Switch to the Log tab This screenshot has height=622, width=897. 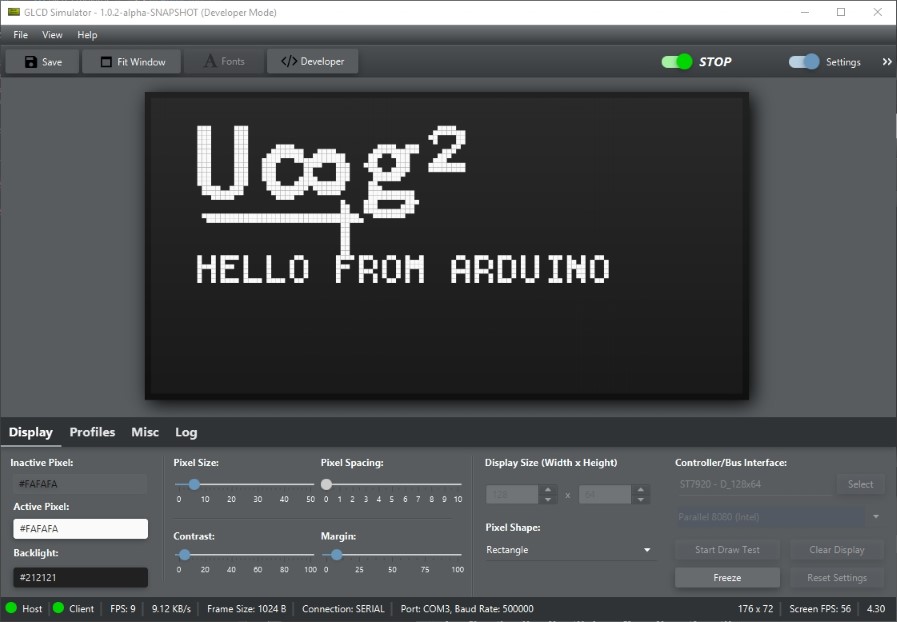[x=186, y=432]
